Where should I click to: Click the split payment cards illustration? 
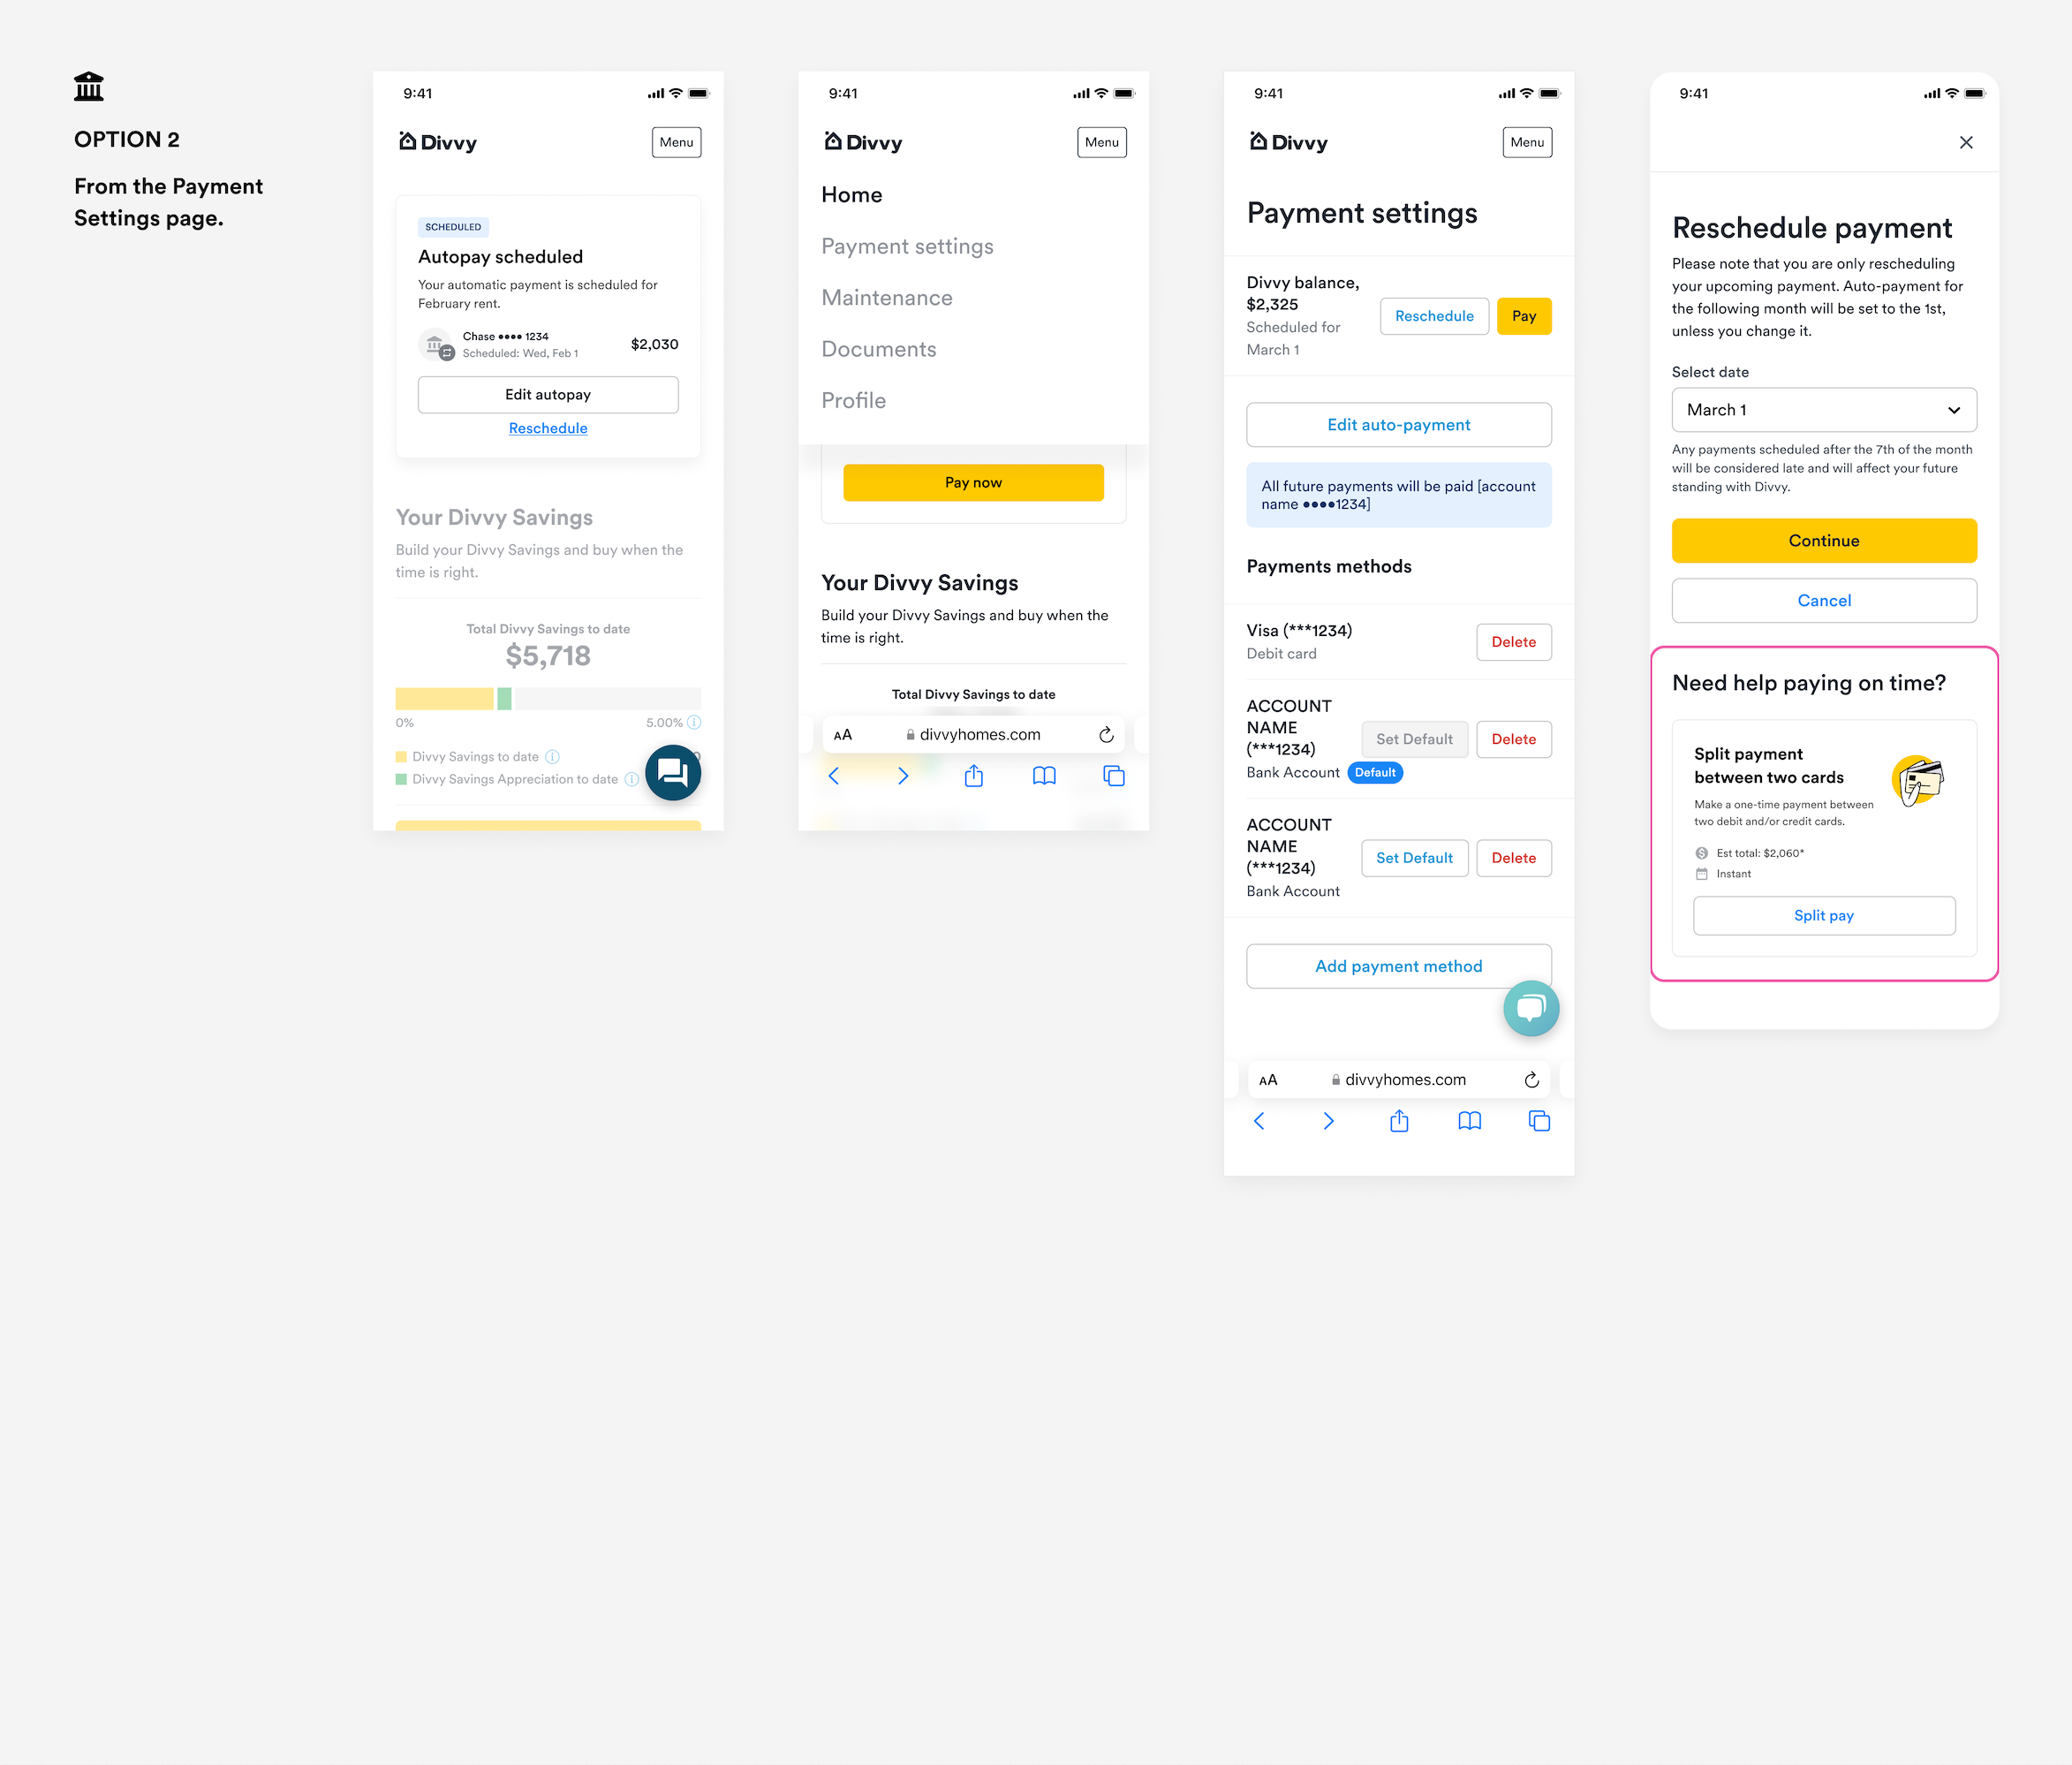coord(1918,780)
